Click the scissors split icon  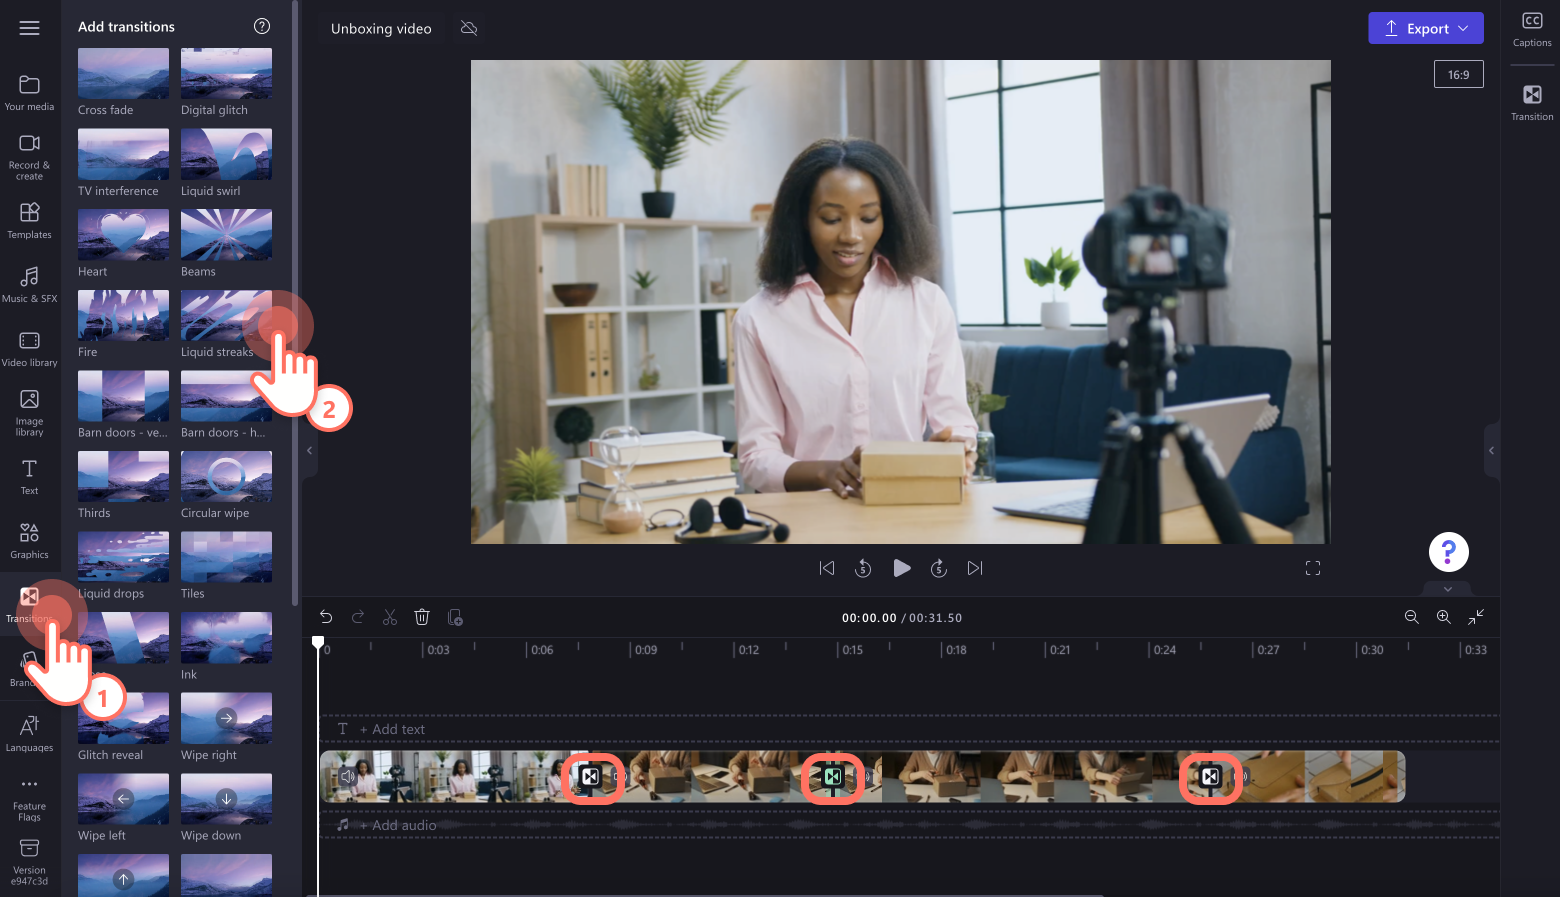[x=390, y=617]
